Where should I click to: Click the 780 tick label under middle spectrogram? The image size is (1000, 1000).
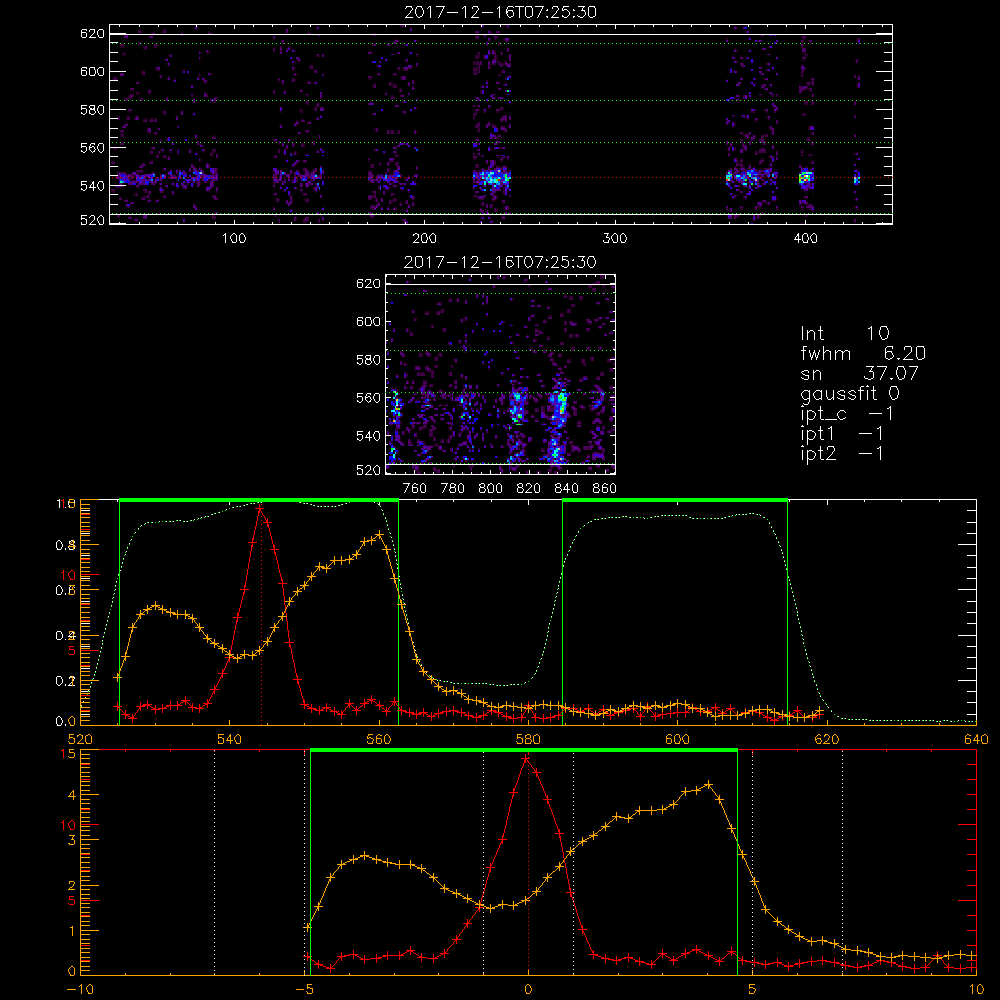coord(453,489)
